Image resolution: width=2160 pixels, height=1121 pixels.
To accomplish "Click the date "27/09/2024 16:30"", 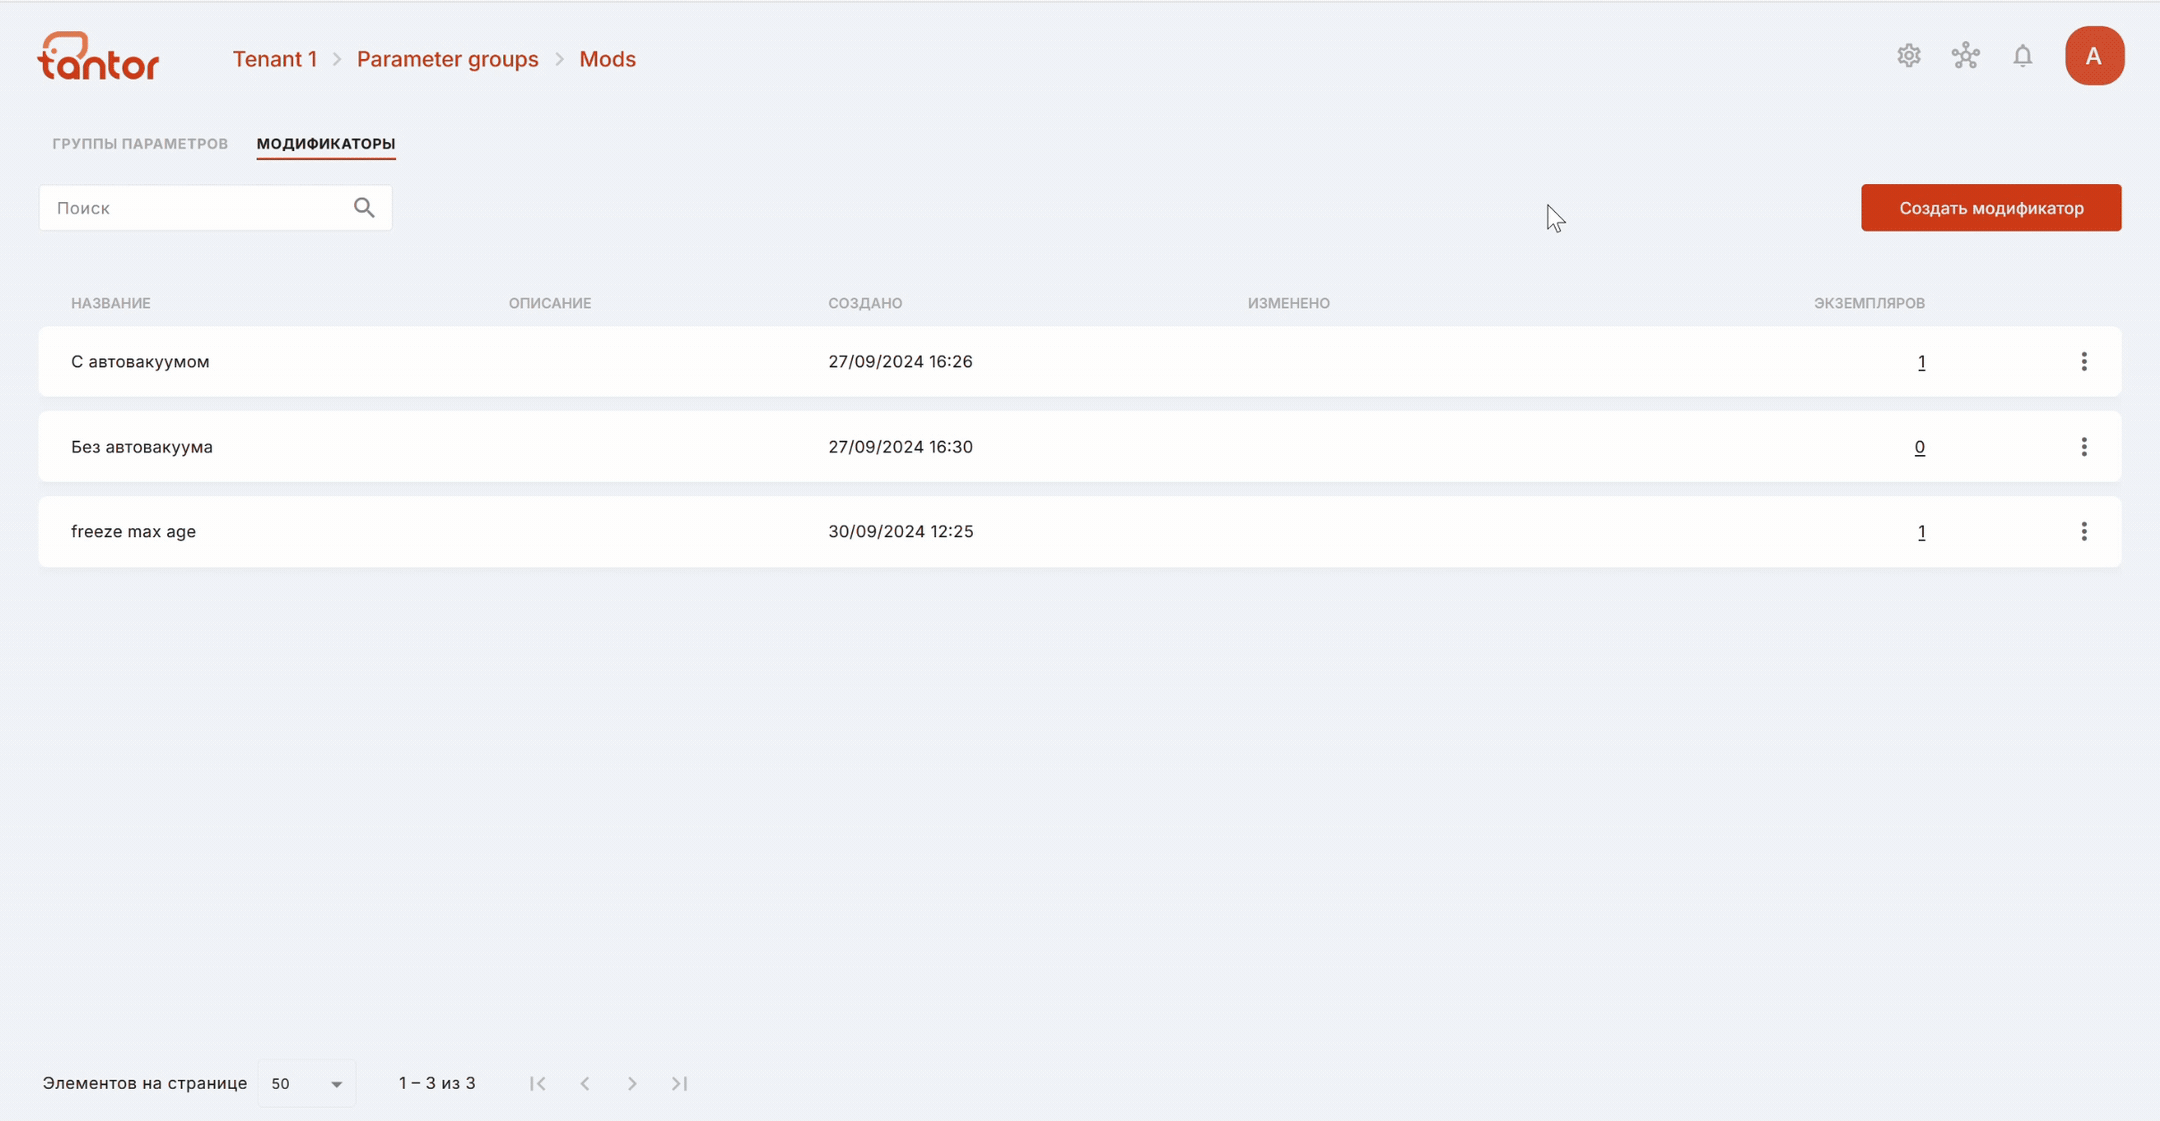I will coord(900,447).
